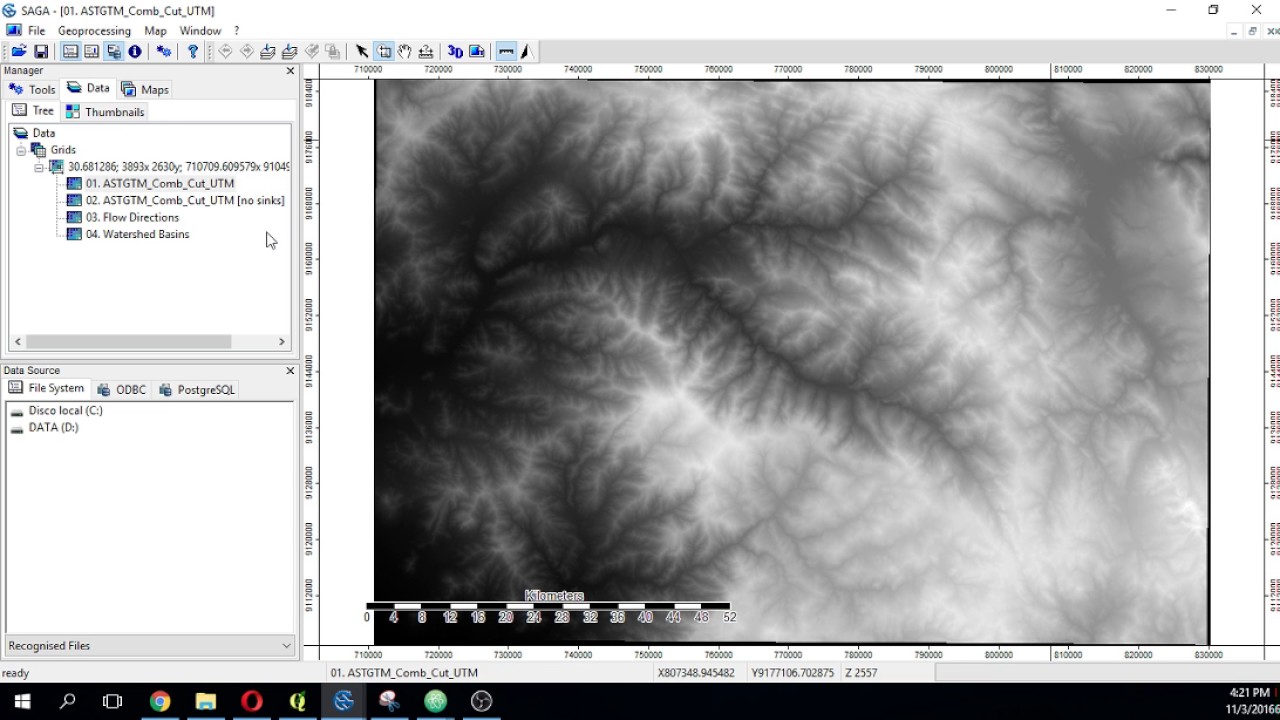Click the Show Print Layout icon
The width and height of the screenshot is (1280, 720).
pos(477,52)
